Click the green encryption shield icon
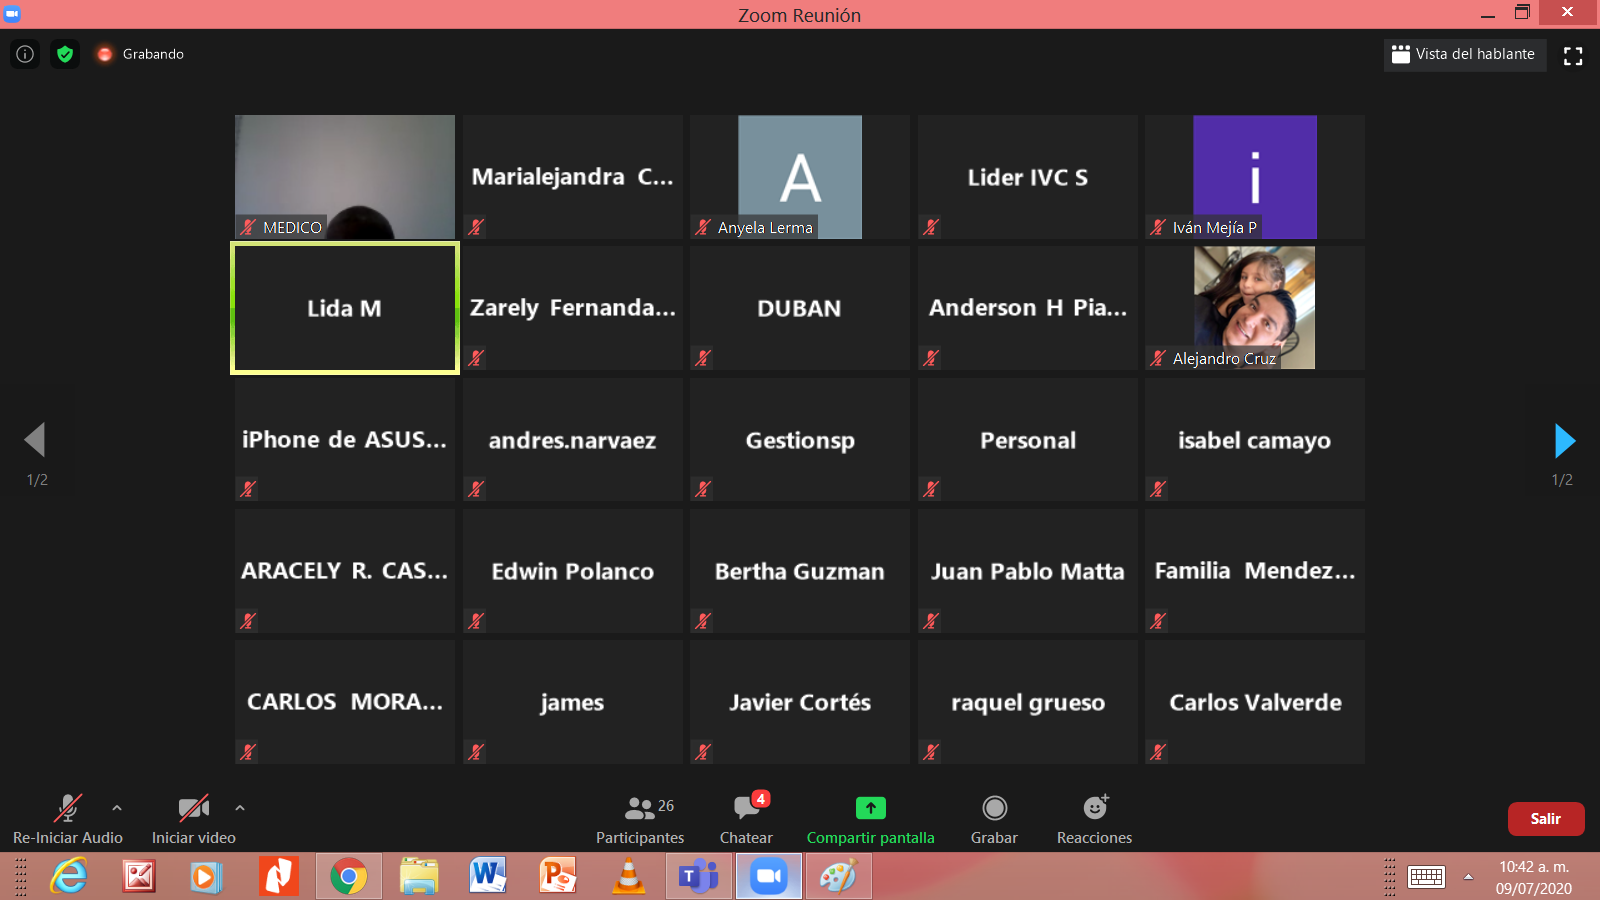This screenshot has height=900, width=1600. tap(65, 54)
